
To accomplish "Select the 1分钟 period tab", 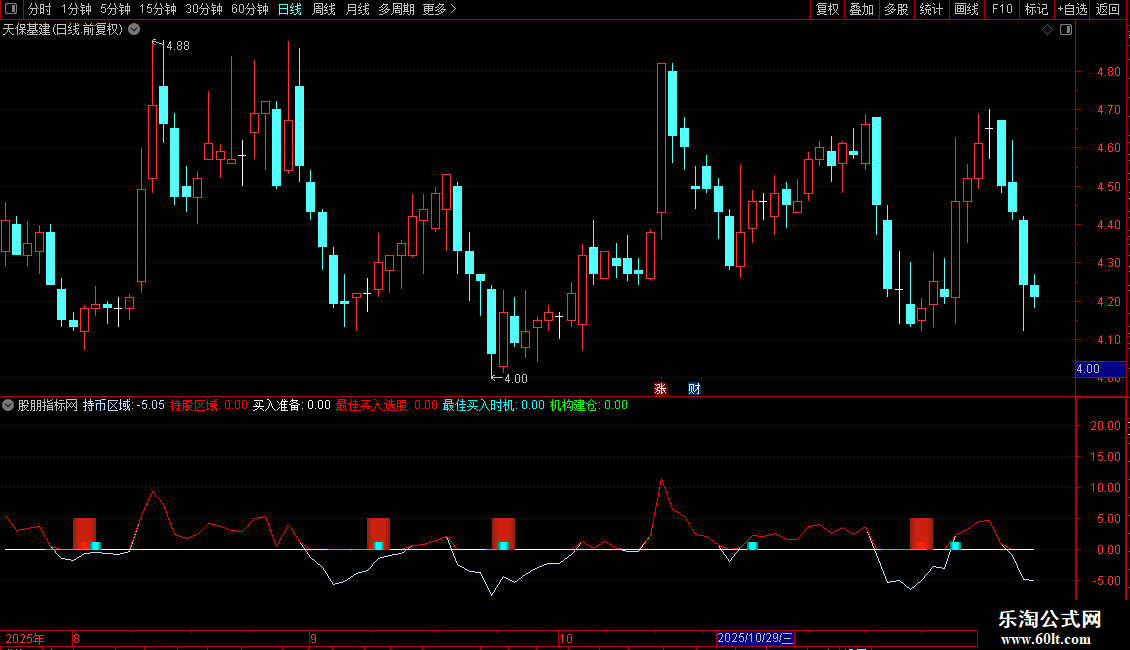I will coord(76,9).
